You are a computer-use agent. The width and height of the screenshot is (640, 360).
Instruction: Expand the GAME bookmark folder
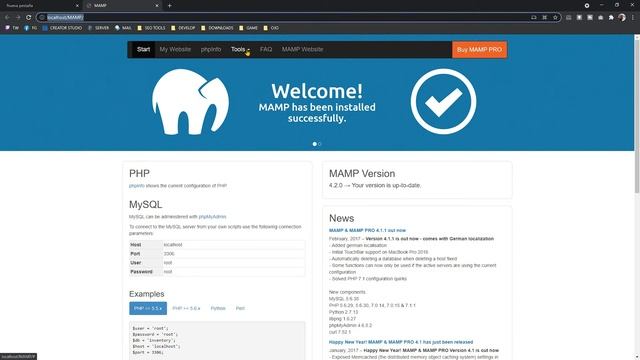tap(248, 28)
